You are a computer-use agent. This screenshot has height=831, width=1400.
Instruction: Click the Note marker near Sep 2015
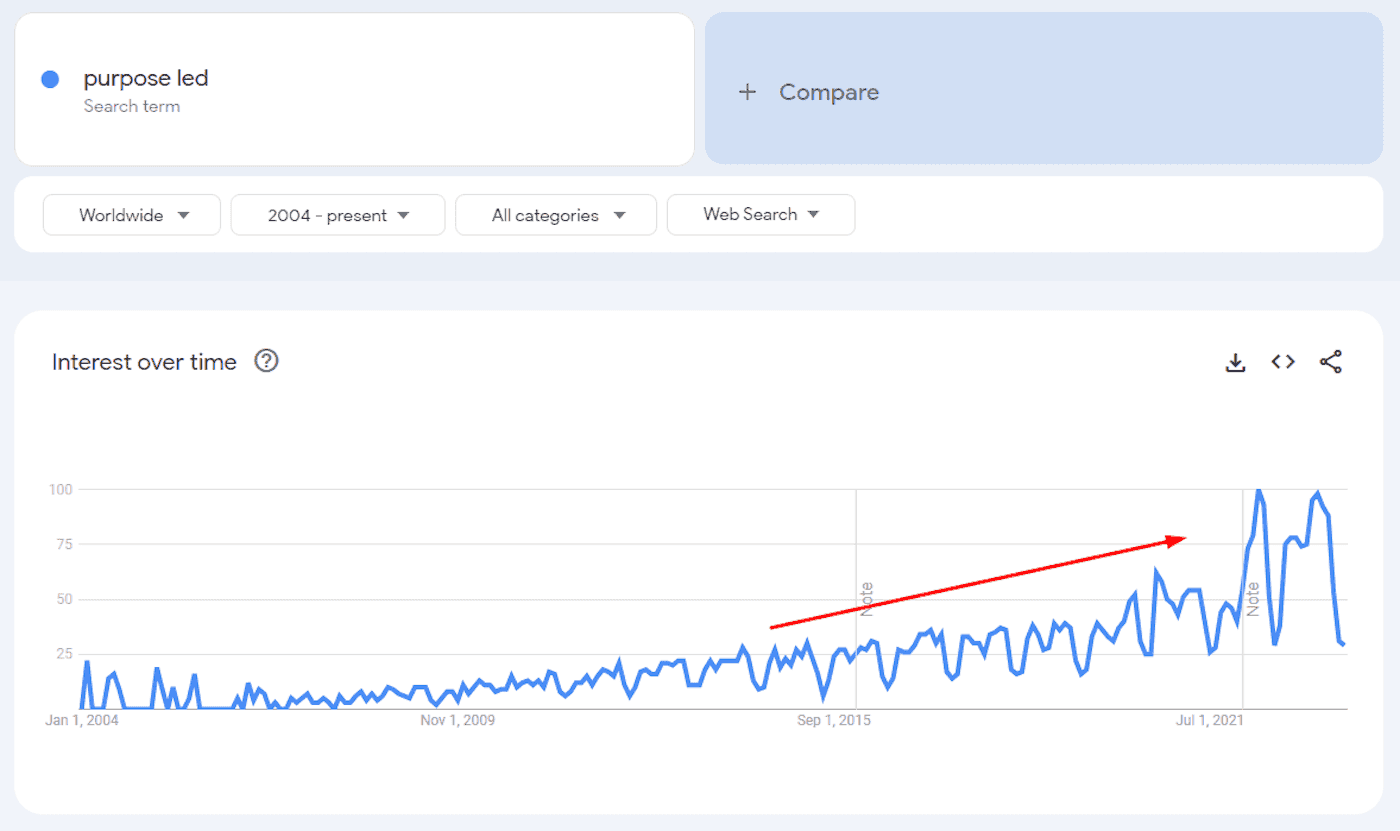[867, 599]
